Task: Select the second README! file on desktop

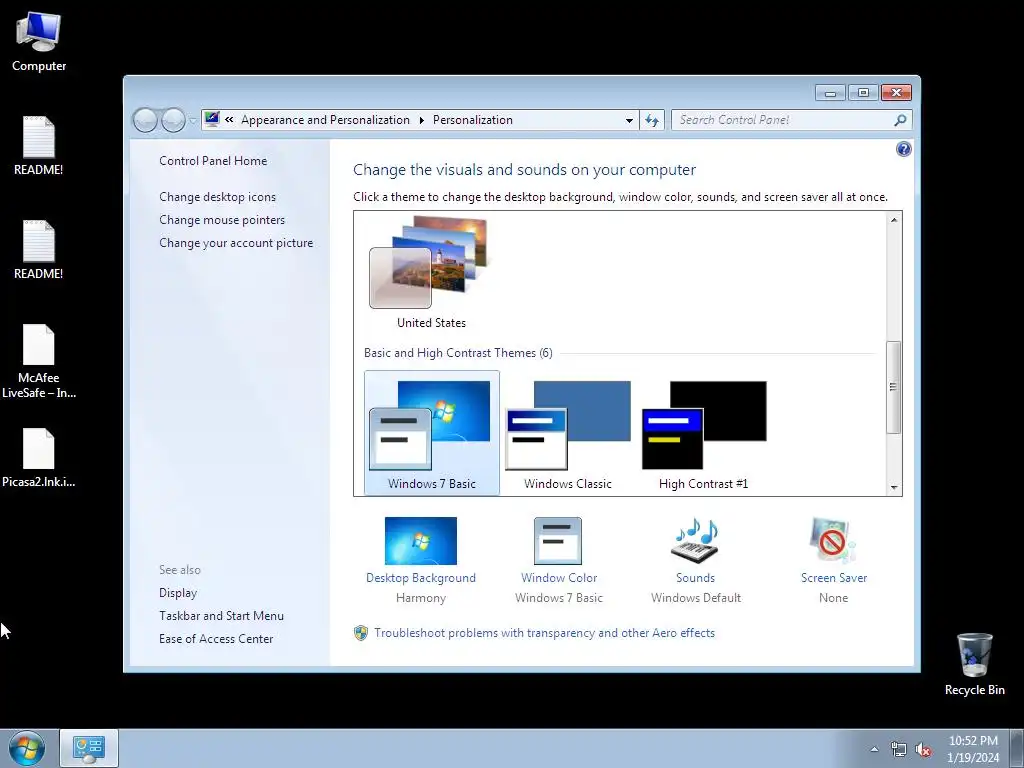Action: tap(39, 251)
